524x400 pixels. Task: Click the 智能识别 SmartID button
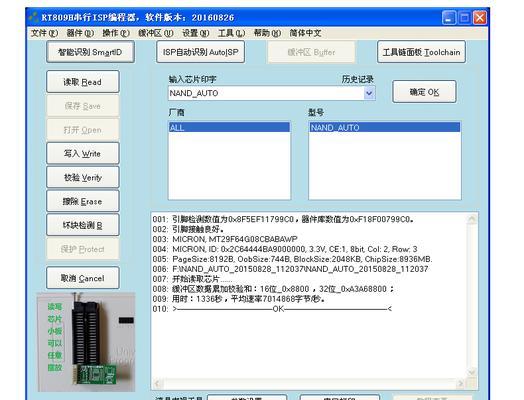coord(91,52)
